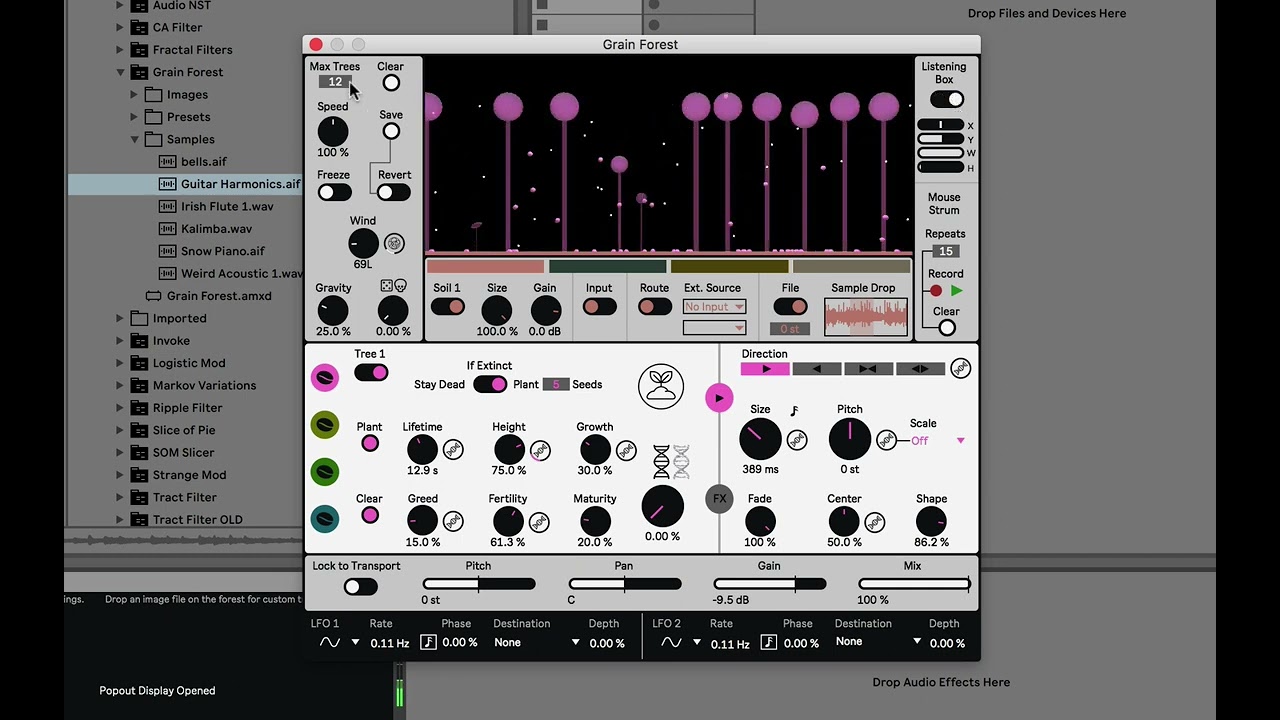This screenshot has height=720, width=1280.
Task: Expand the Images folder in browser
Action: pyautogui.click(x=134, y=94)
